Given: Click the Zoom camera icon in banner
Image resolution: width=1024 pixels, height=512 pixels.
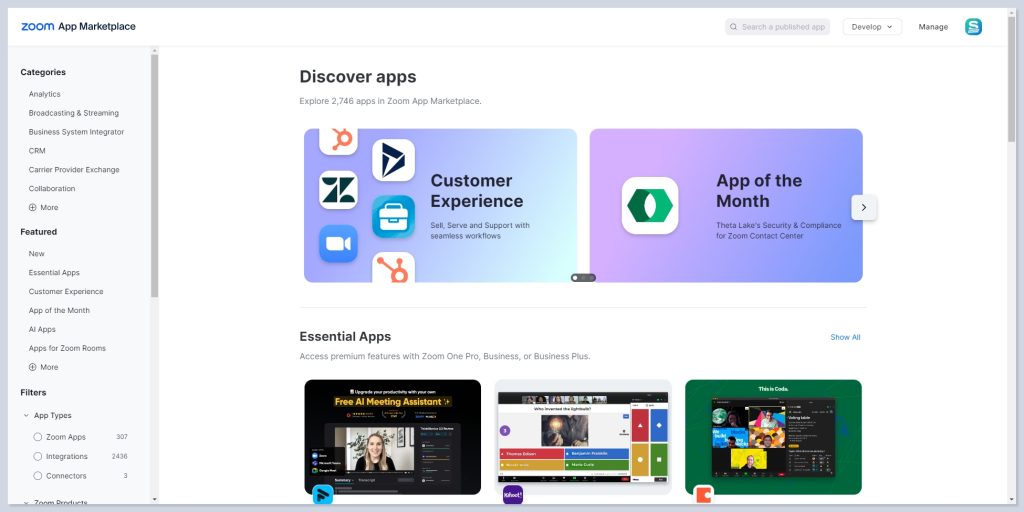Looking at the screenshot, I should click(338, 244).
